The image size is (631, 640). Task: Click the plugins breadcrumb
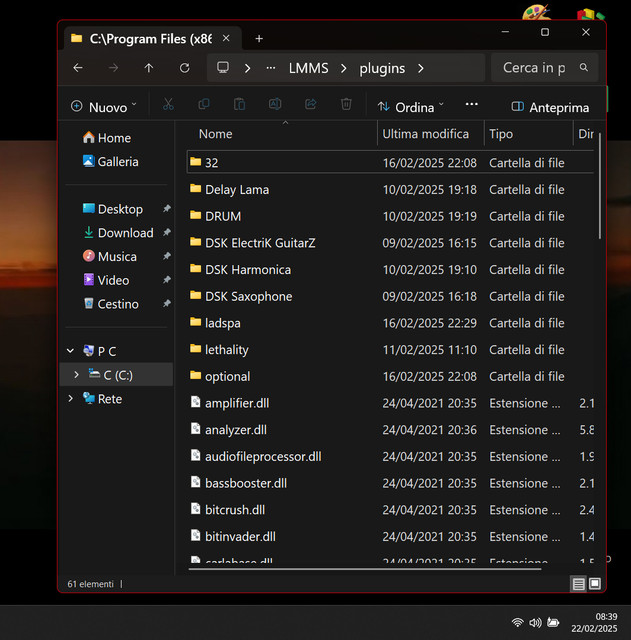tap(382, 68)
